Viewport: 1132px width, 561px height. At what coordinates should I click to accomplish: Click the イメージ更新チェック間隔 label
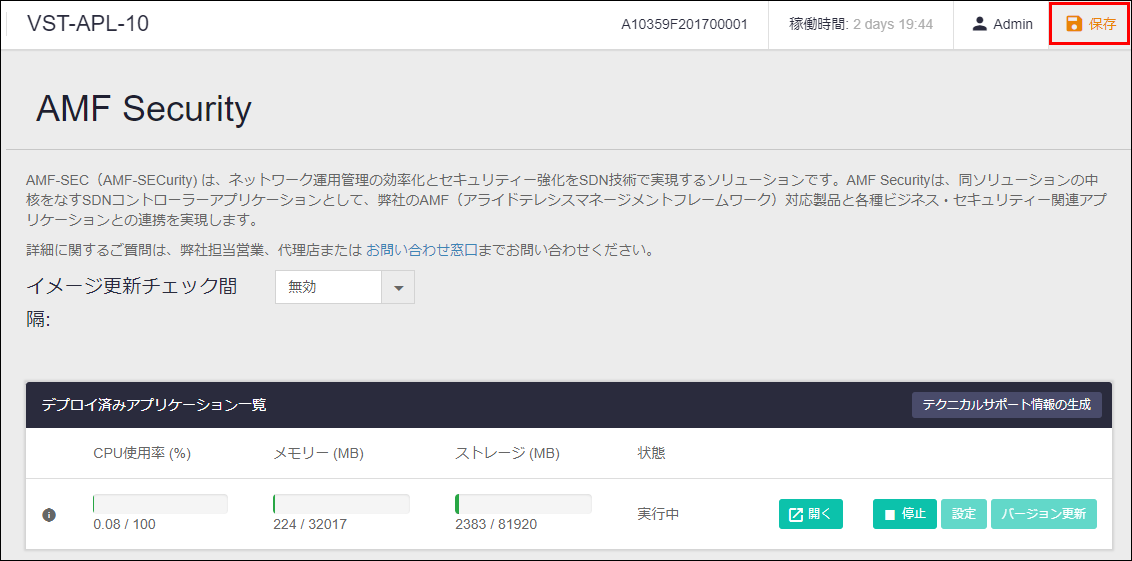point(131,303)
